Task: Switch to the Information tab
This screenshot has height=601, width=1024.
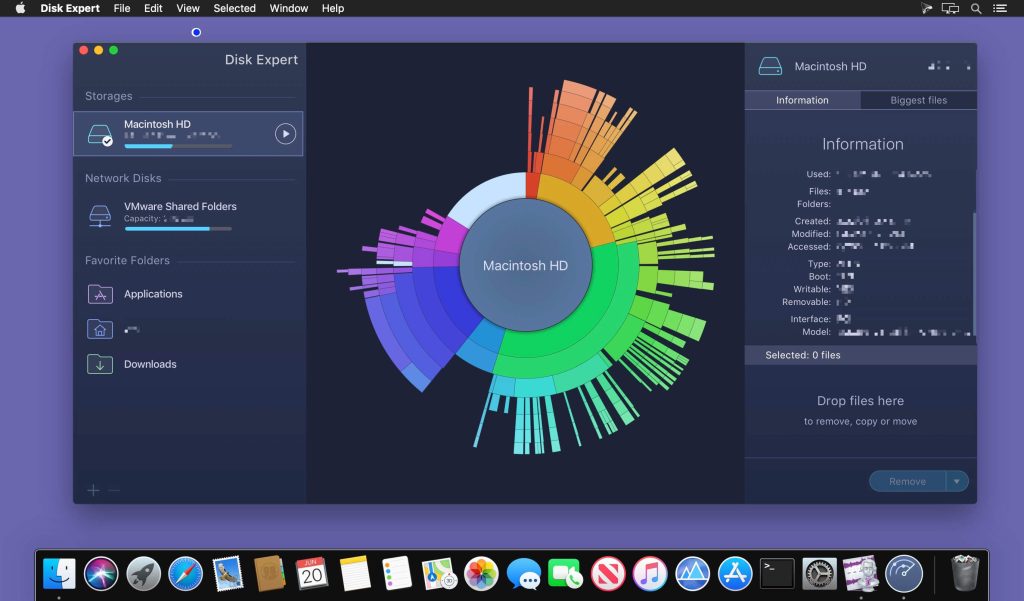Action: coord(801,100)
